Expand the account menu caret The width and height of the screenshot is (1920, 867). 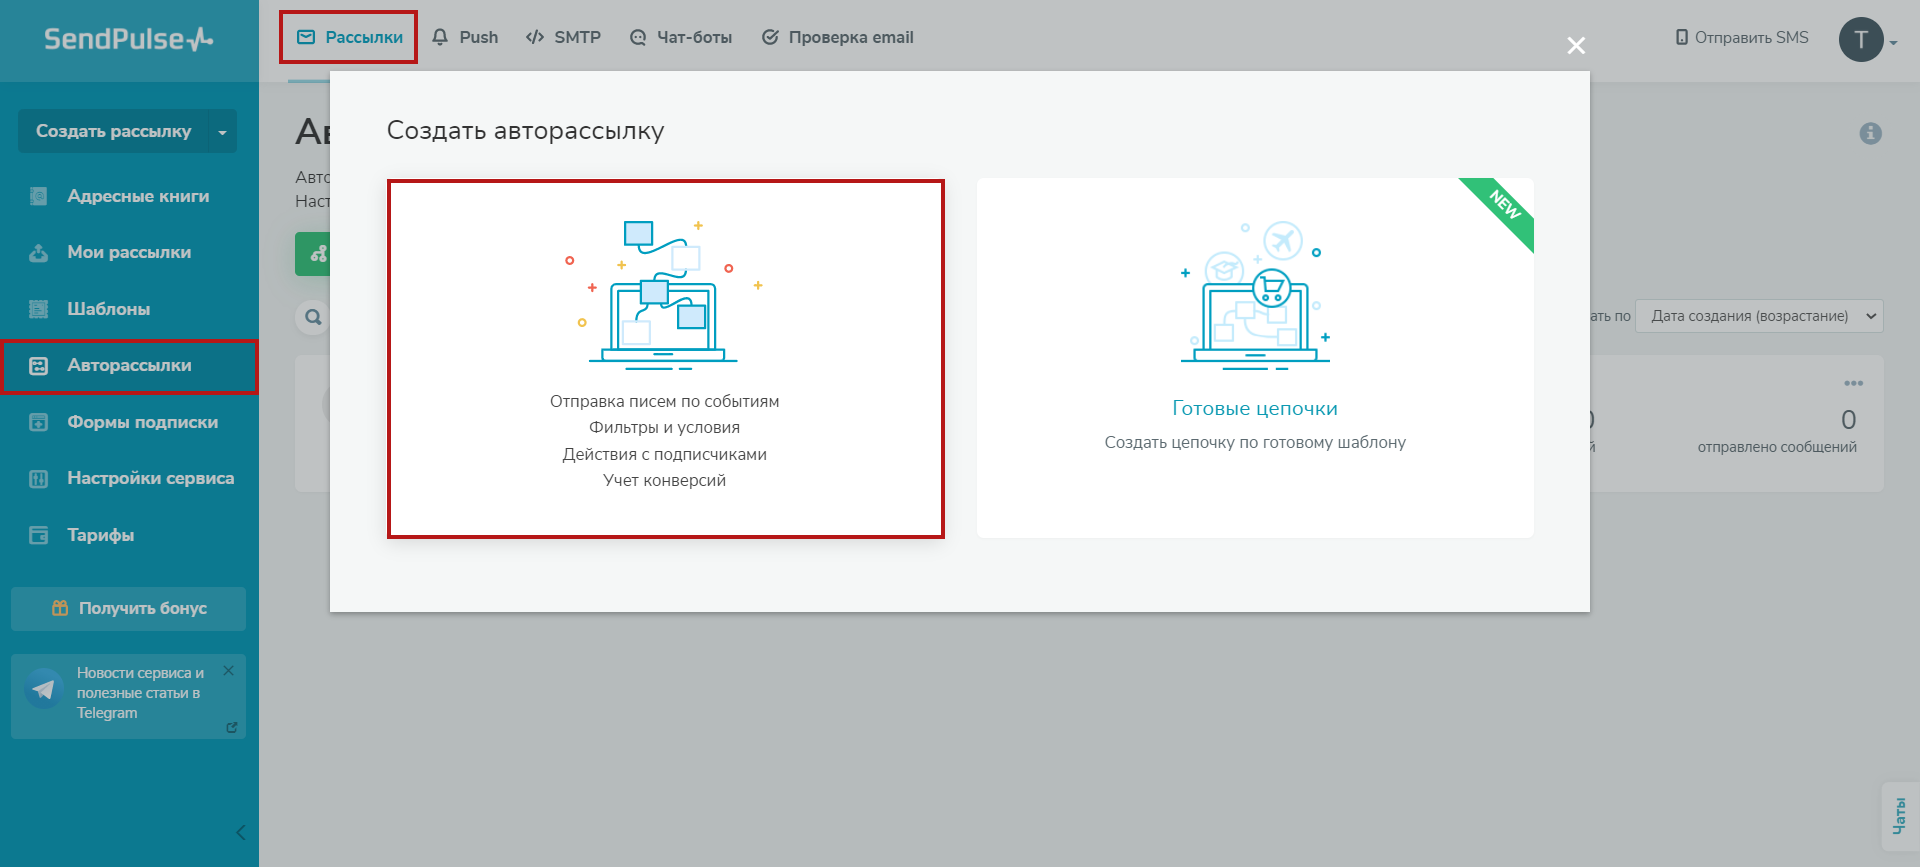click(1894, 43)
